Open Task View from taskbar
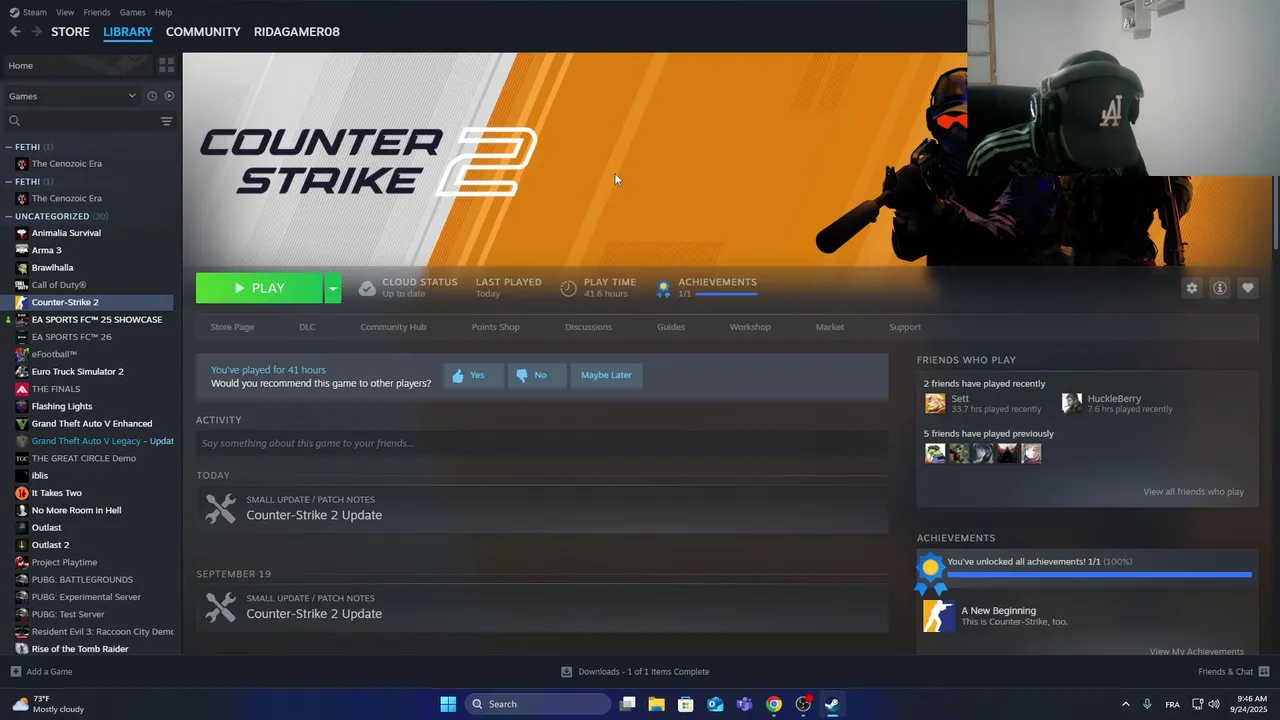 point(628,704)
